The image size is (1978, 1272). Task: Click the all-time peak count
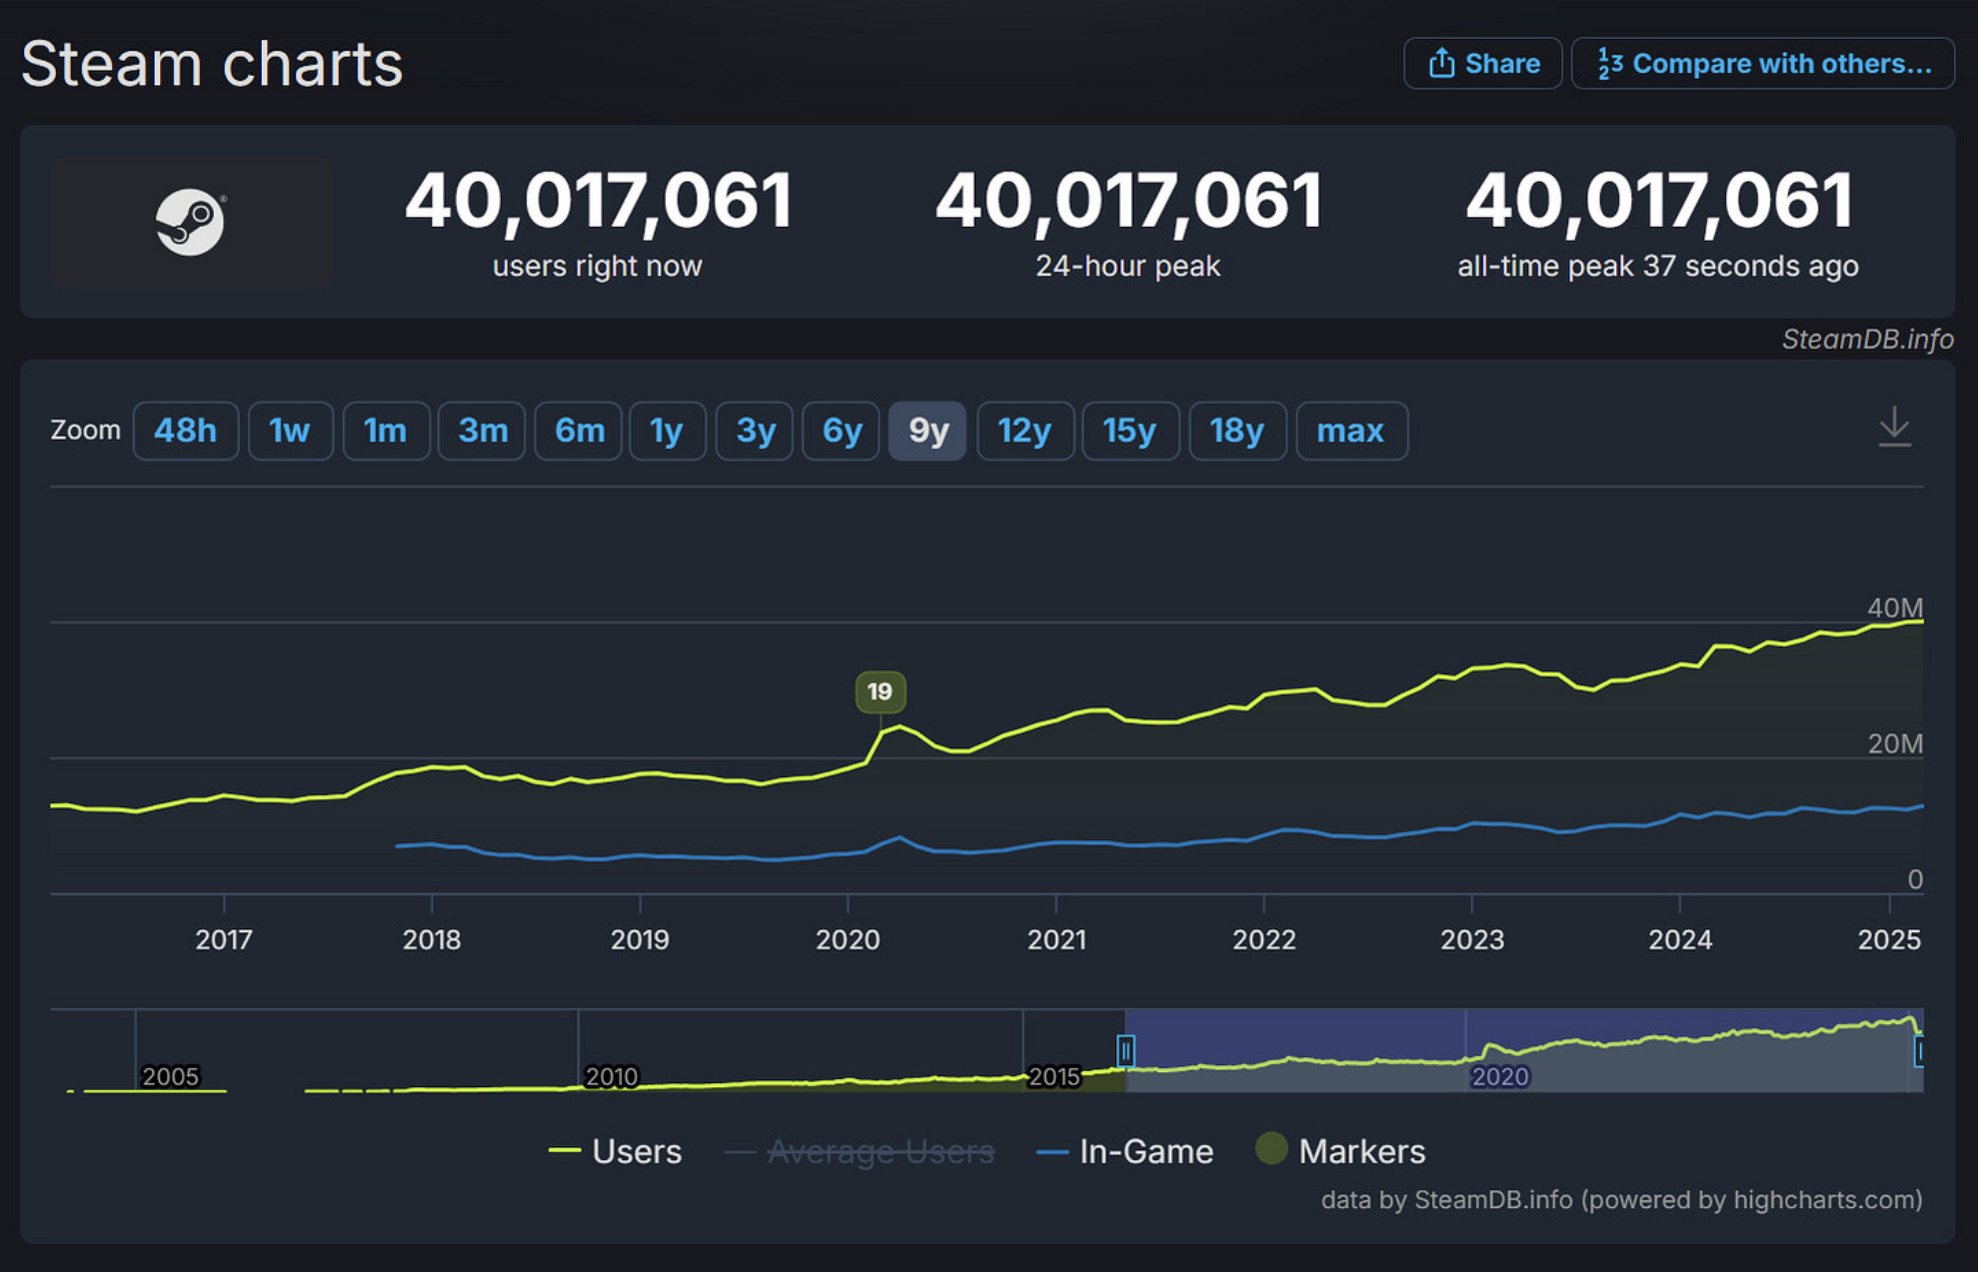click(x=1658, y=201)
